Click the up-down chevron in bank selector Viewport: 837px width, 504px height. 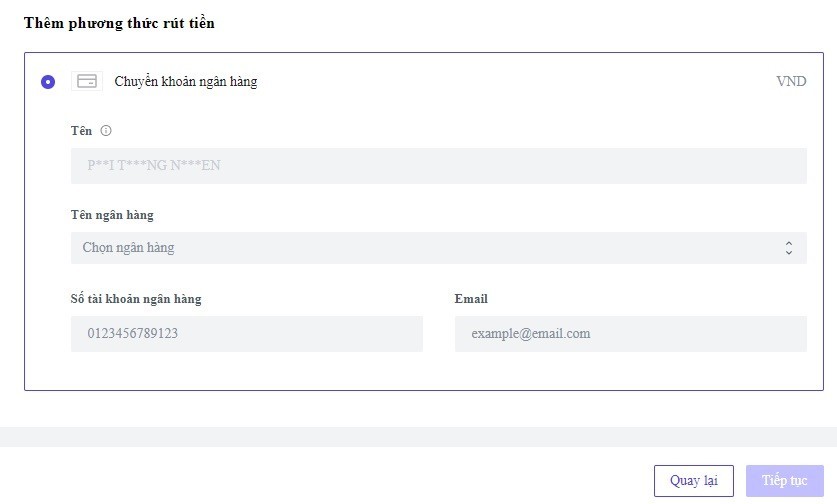pyautogui.click(x=788, y=248)
